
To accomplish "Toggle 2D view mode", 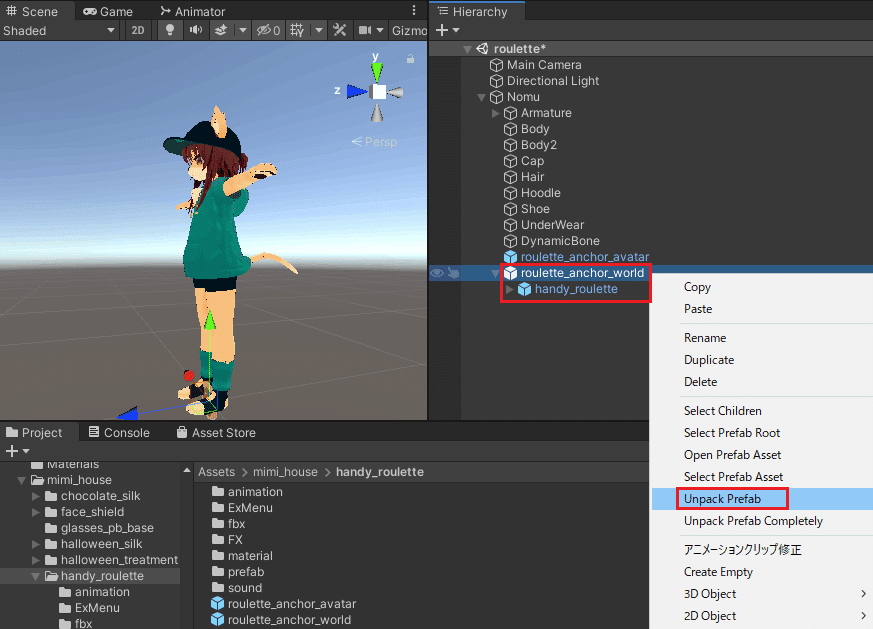I will click(x=138, y=30).
